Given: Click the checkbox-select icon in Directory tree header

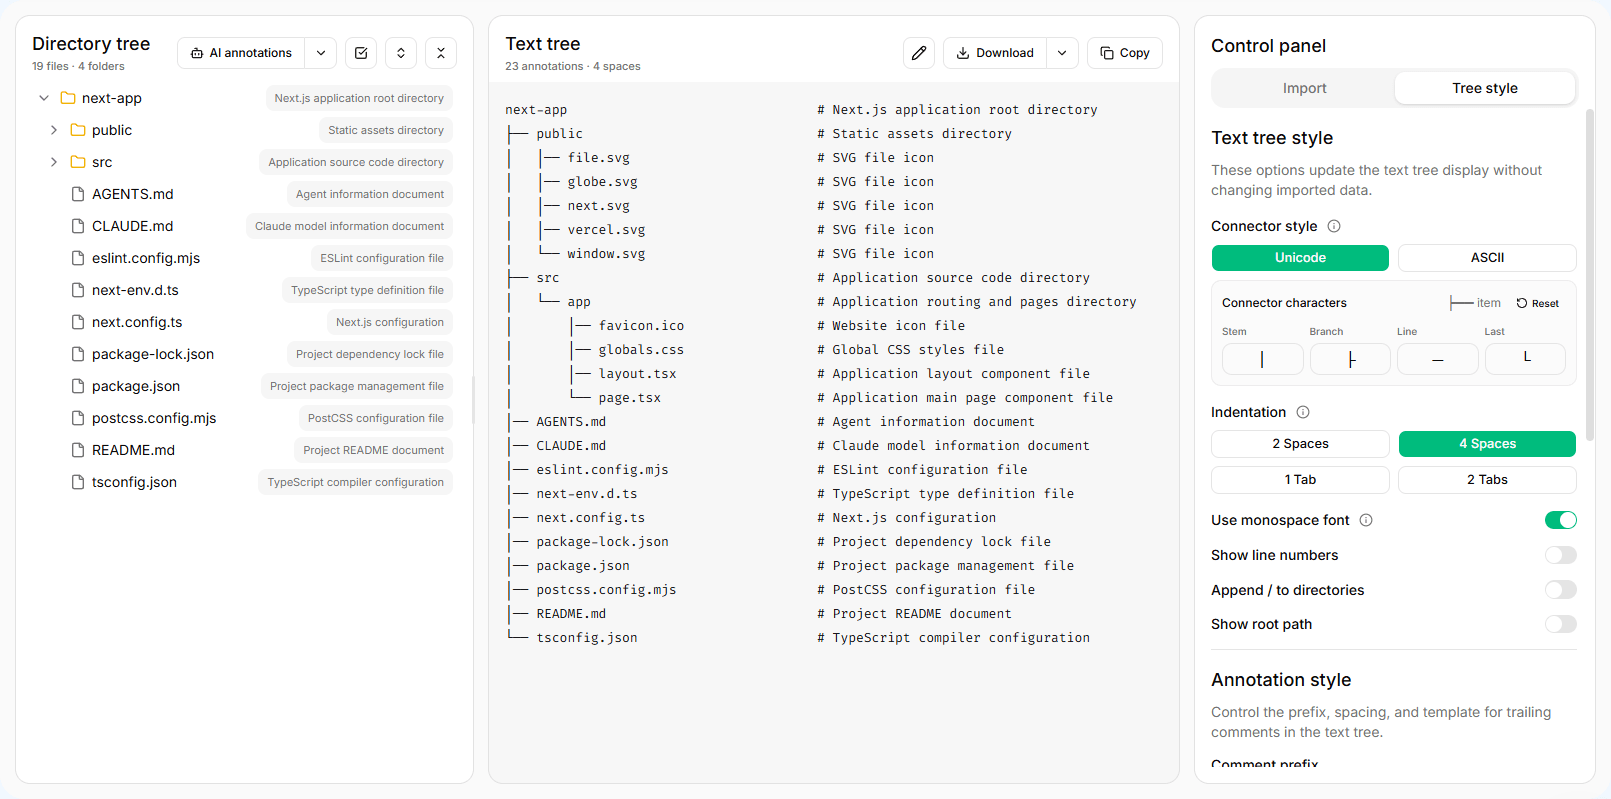Looking at the screenshot, I should [361, 53].
